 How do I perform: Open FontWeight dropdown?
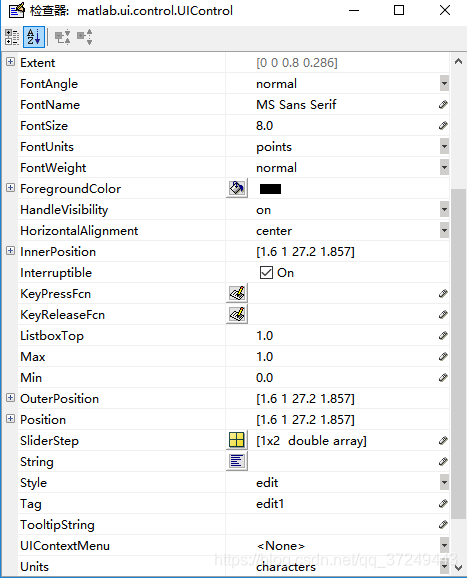[x=444, y=168]
